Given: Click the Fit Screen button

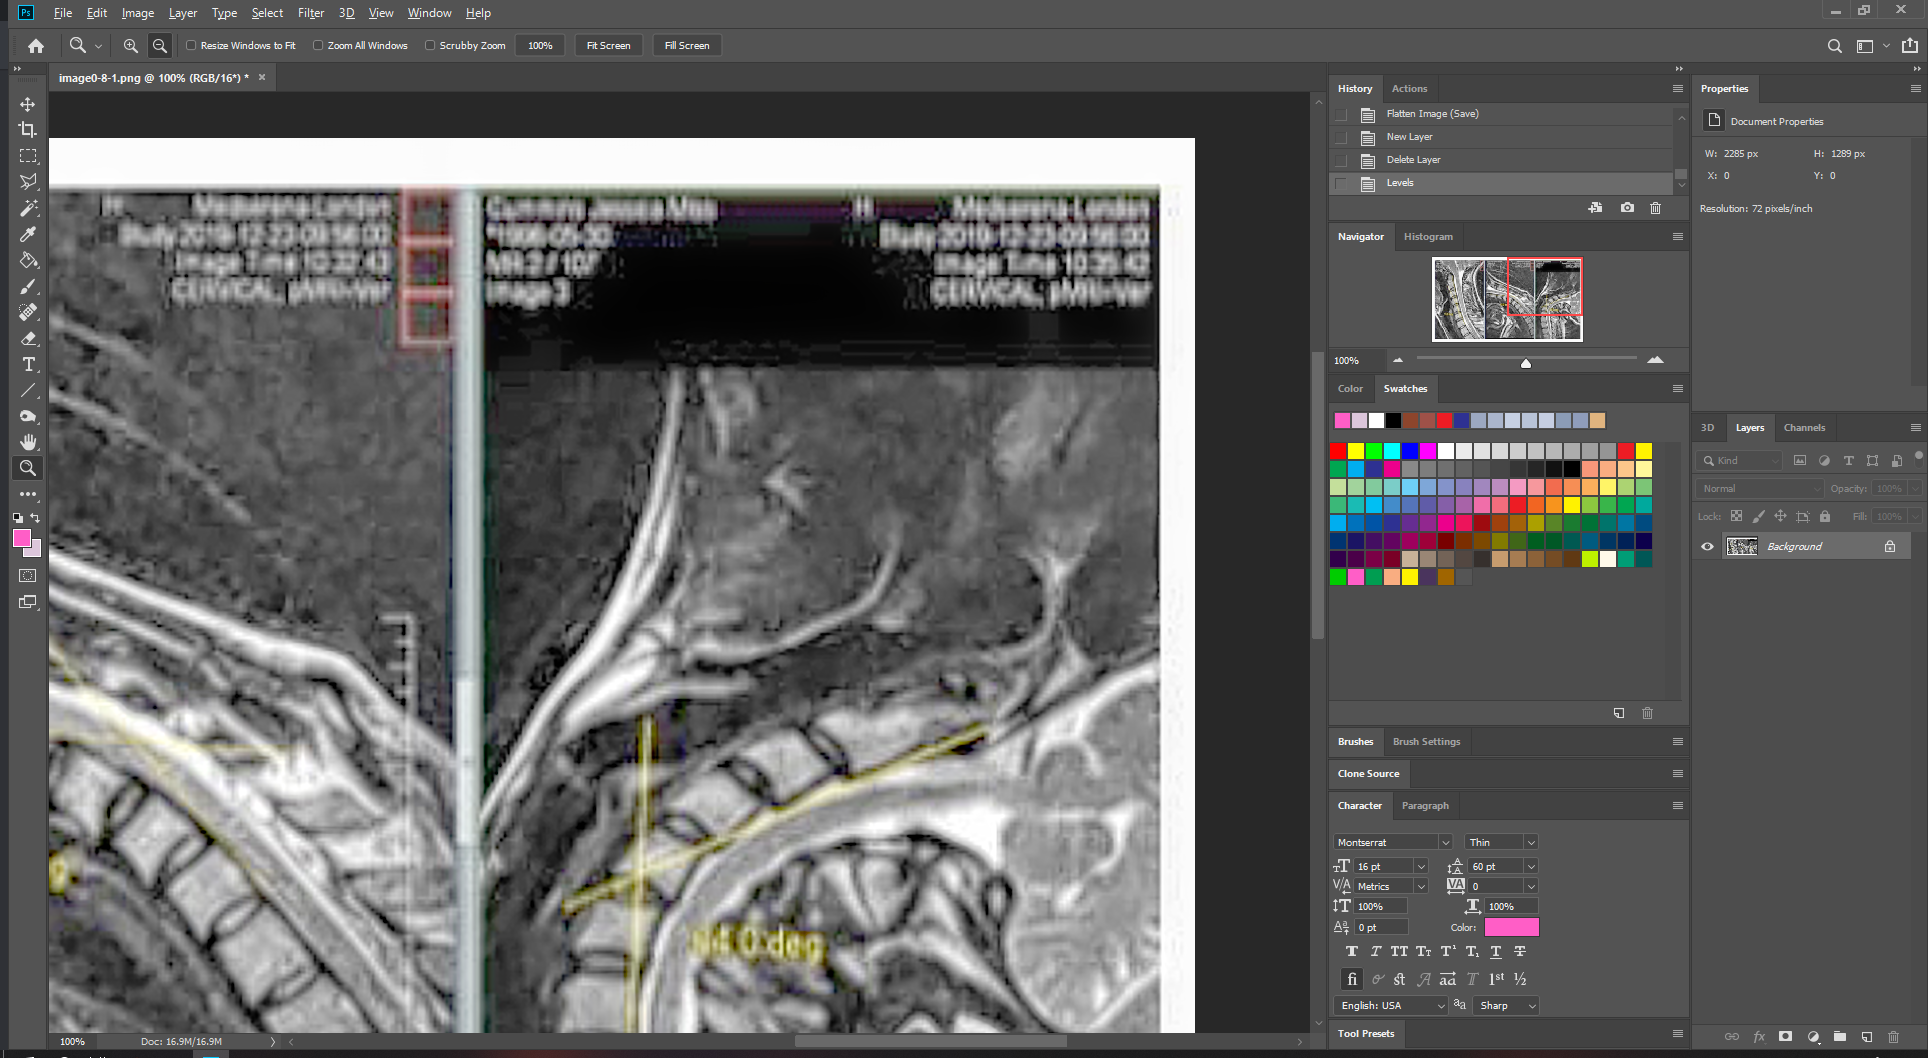Looking at the screenshot, I should point(608,46).
